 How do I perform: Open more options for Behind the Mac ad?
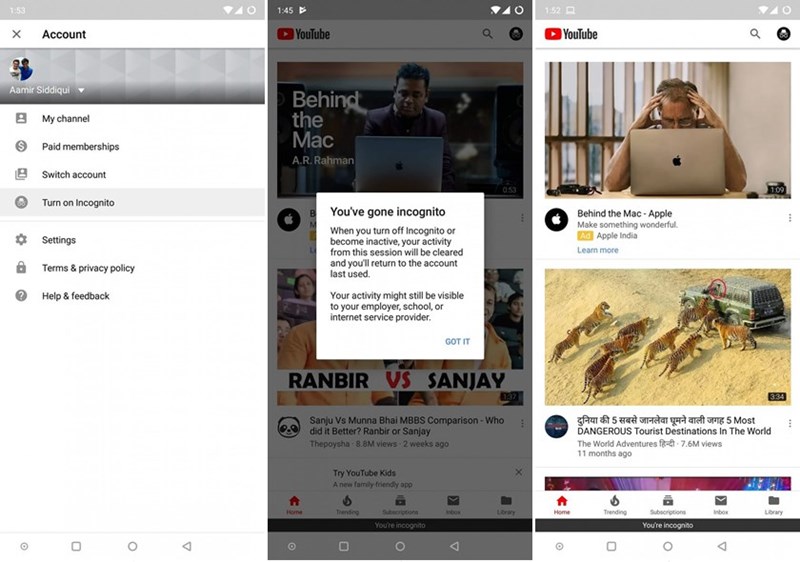[790, 218]
